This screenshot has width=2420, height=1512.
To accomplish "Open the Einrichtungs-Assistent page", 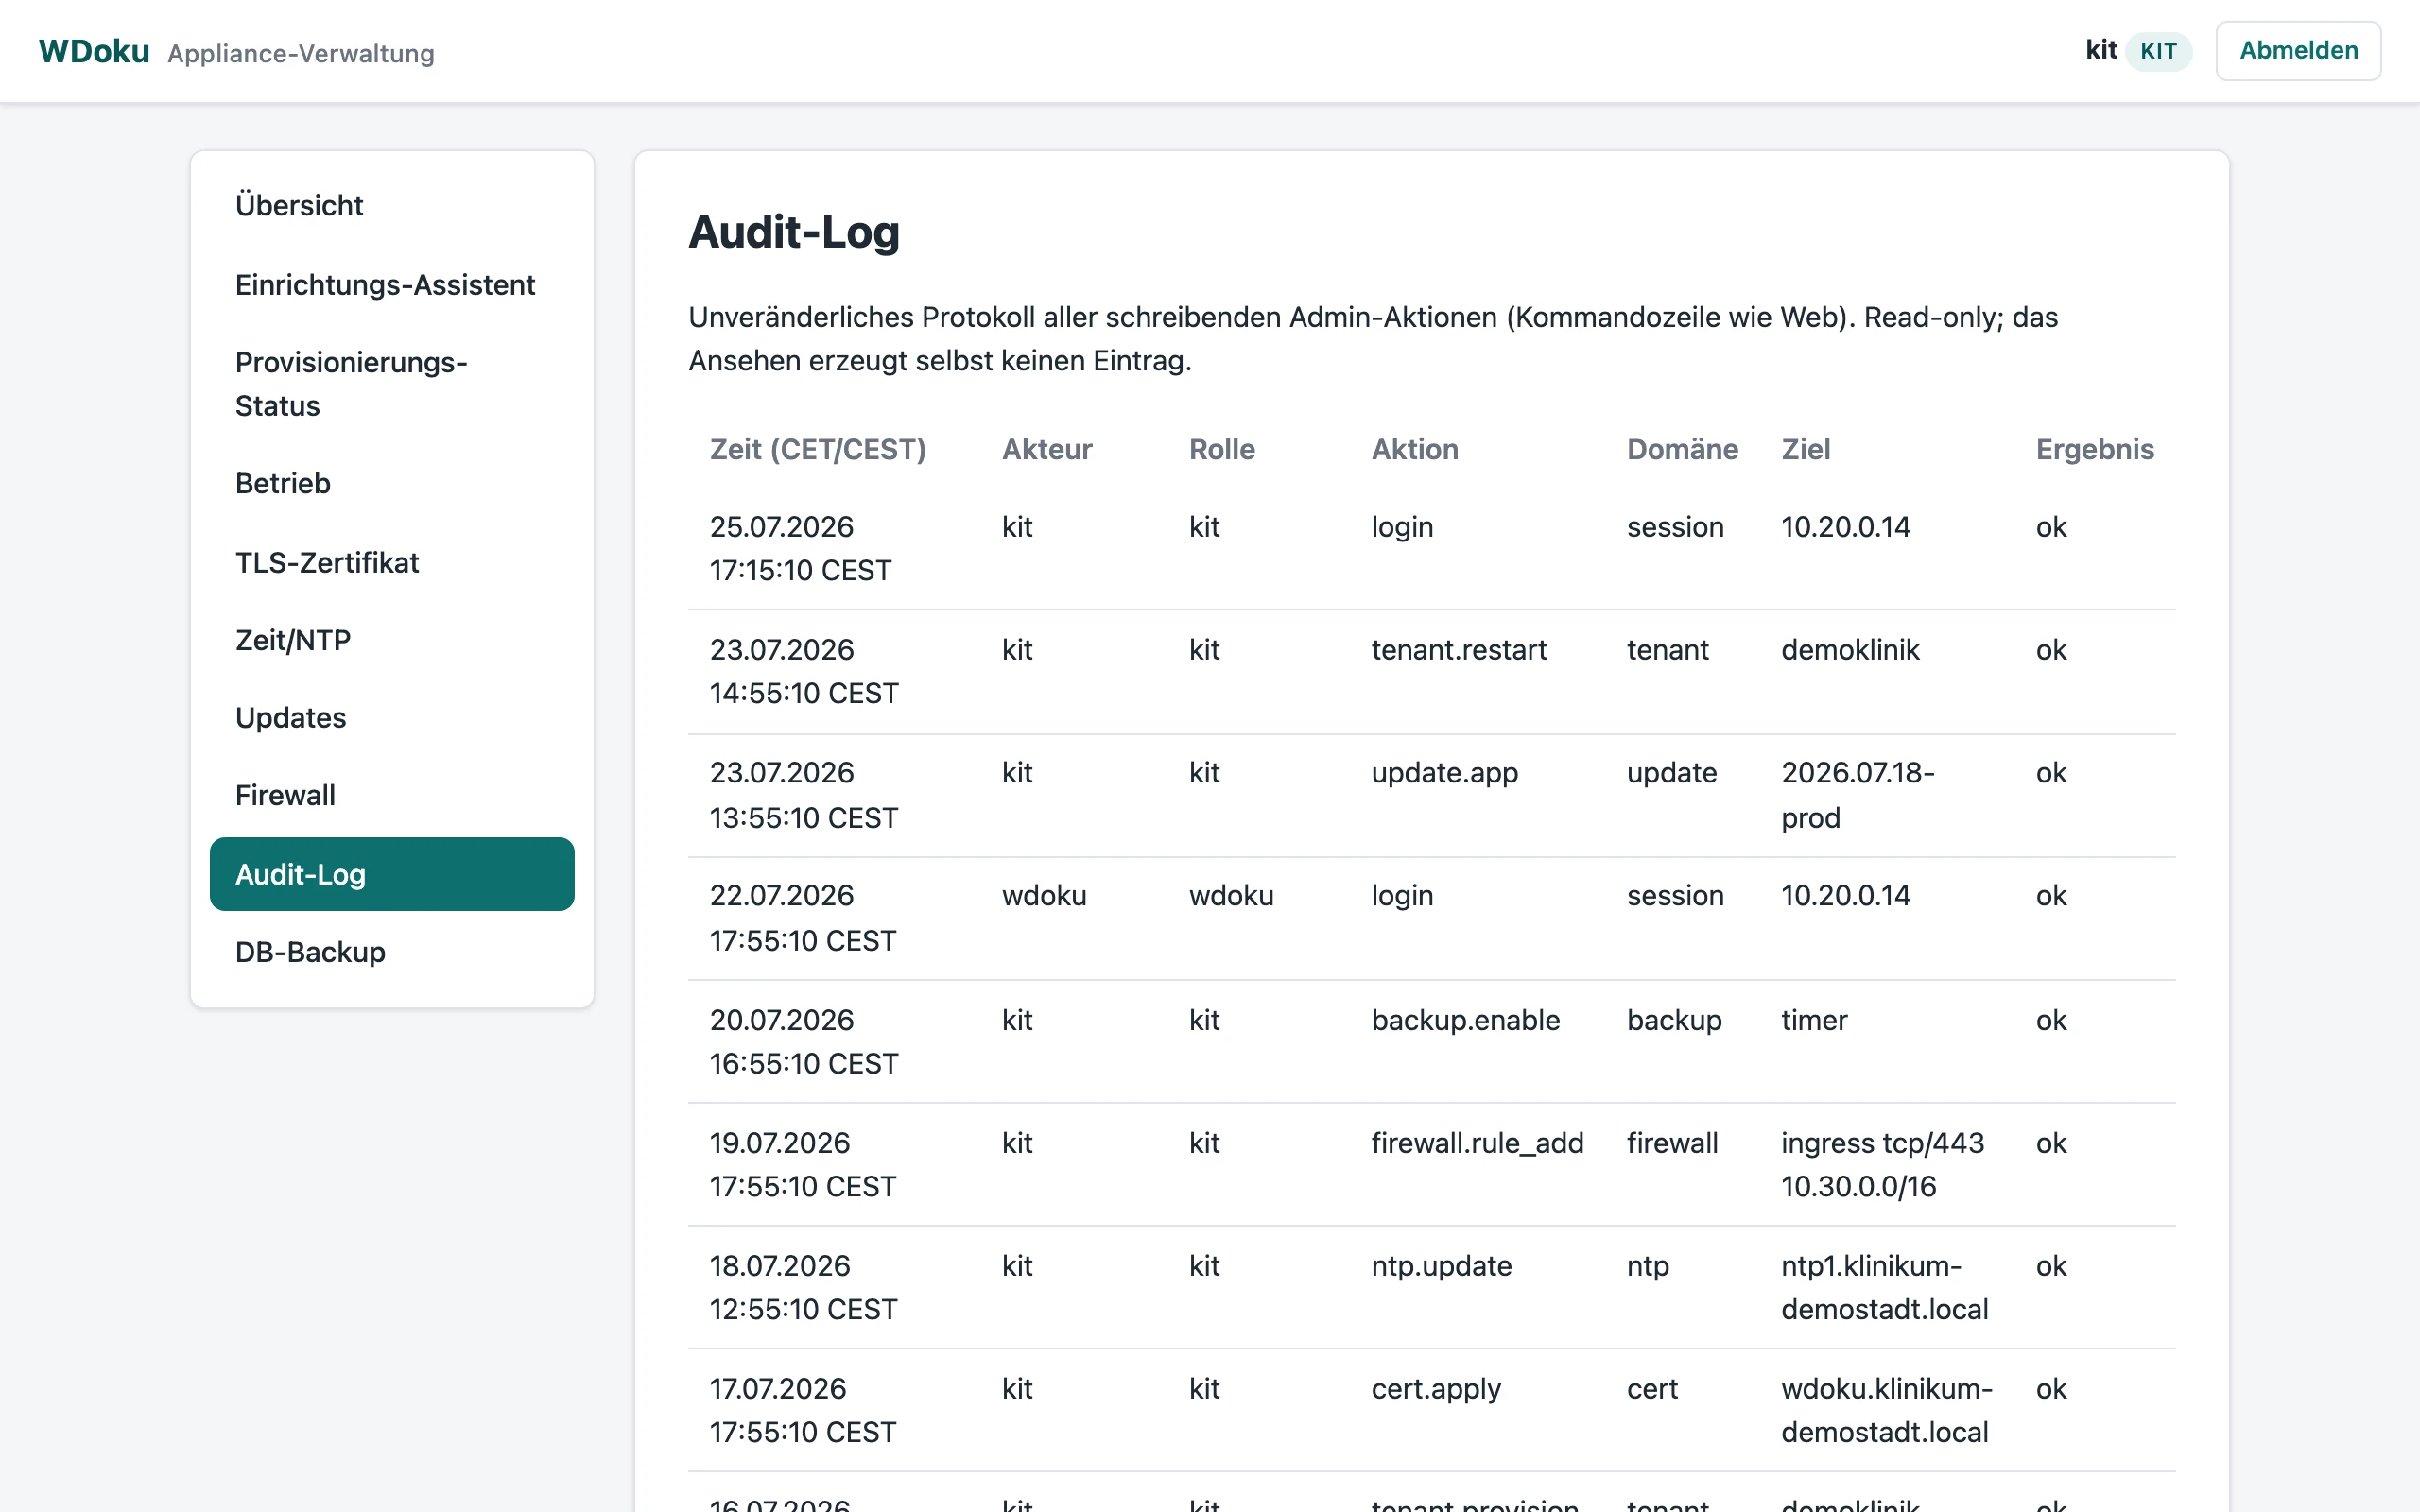I will [x=392, y=285].
